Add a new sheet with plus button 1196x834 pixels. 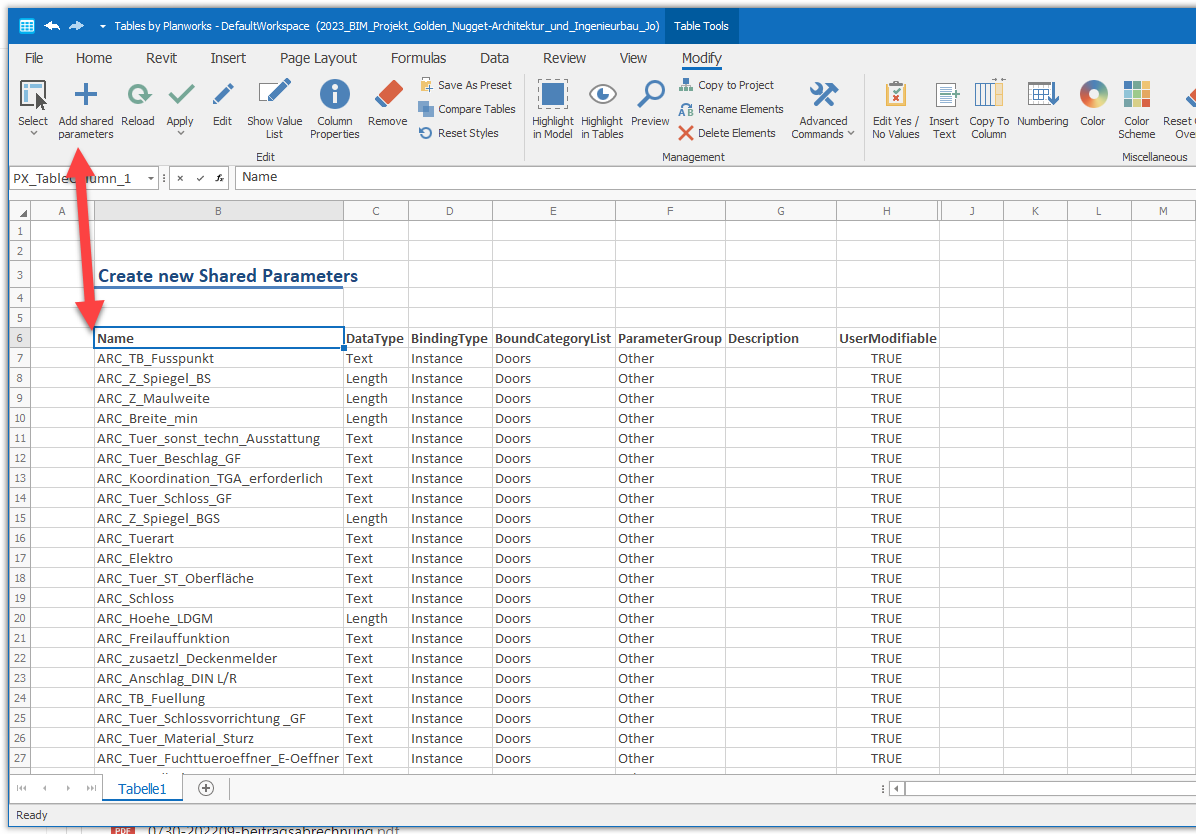click(x=206, y=788)
